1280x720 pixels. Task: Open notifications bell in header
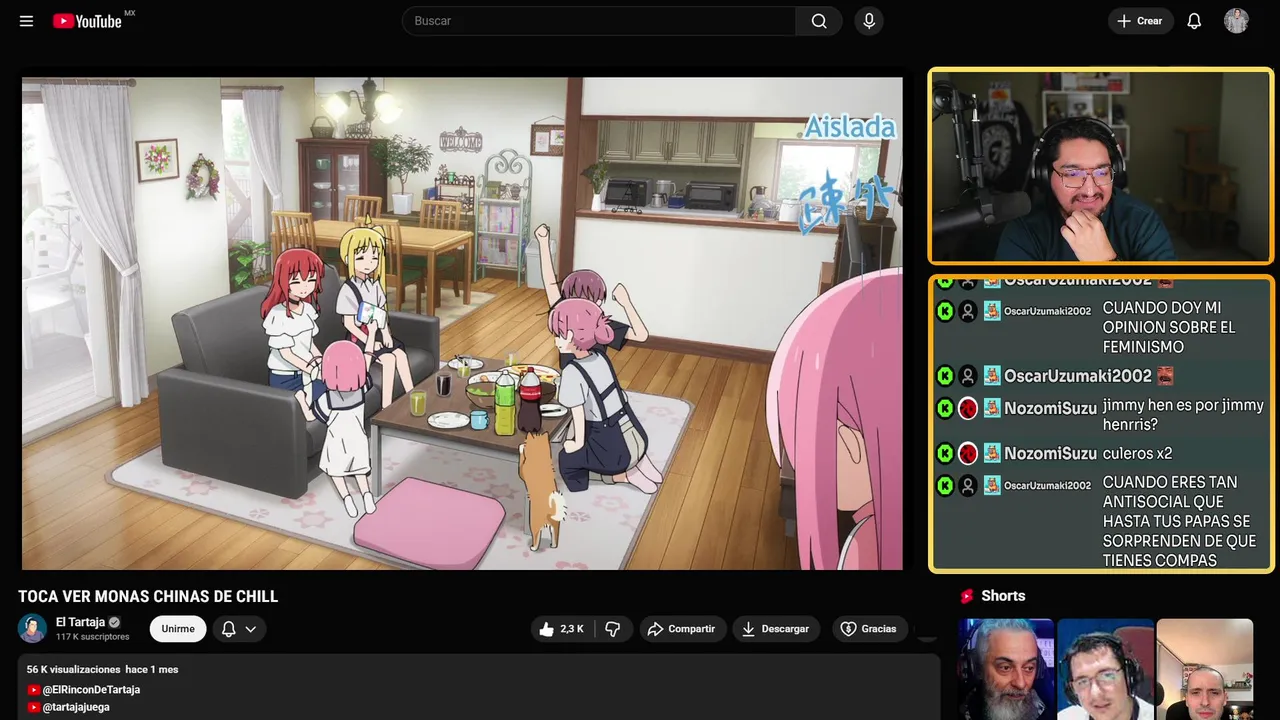(1194, 21)
